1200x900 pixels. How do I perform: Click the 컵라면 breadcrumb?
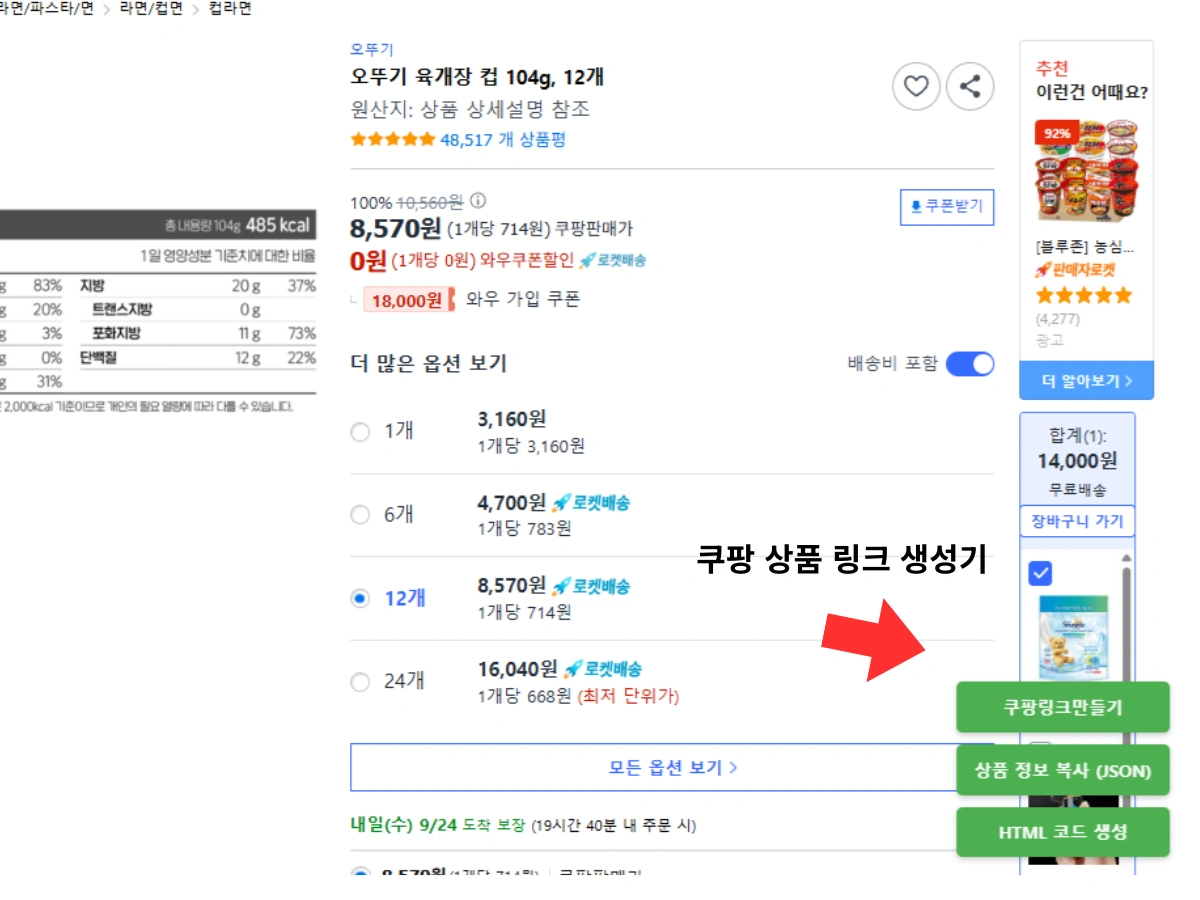pos(230,9)
